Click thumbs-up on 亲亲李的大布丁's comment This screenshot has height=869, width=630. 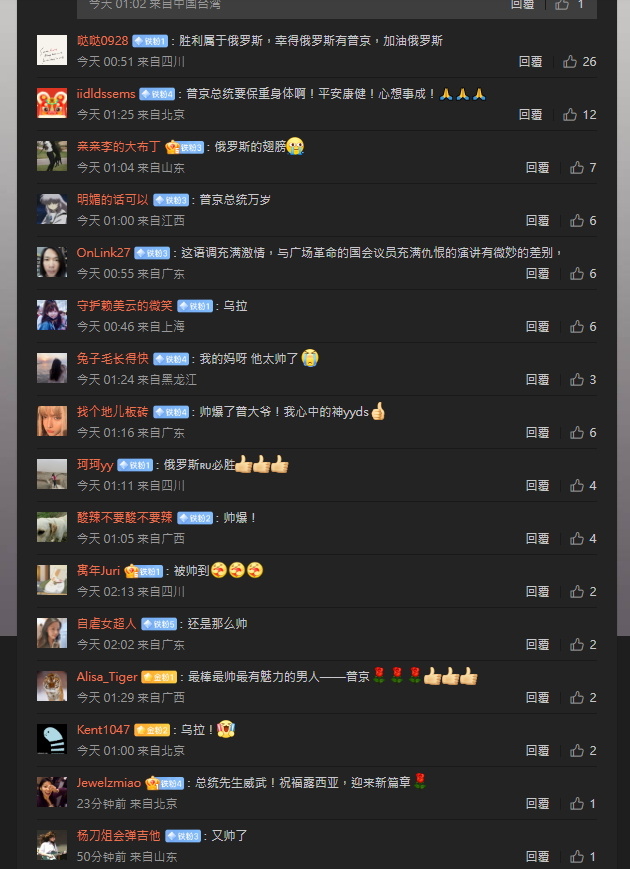(x=577, y=167)
